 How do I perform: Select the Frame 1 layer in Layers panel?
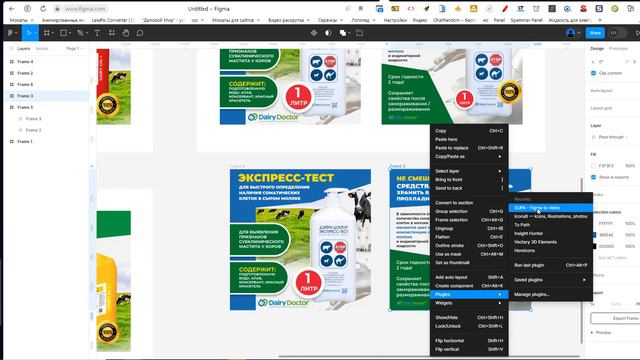pos(46,142)
